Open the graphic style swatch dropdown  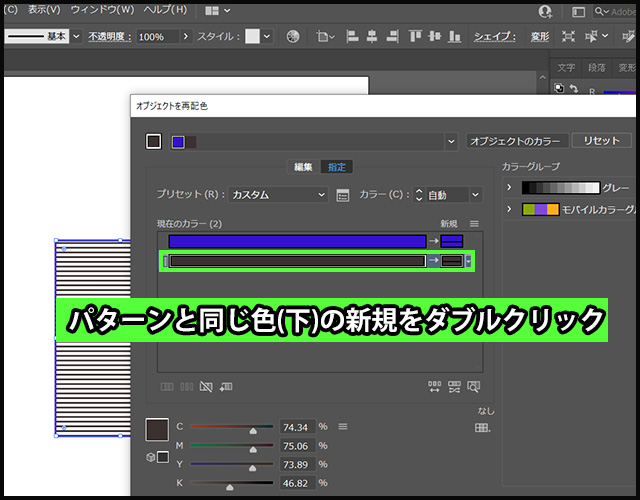point(267,36)
